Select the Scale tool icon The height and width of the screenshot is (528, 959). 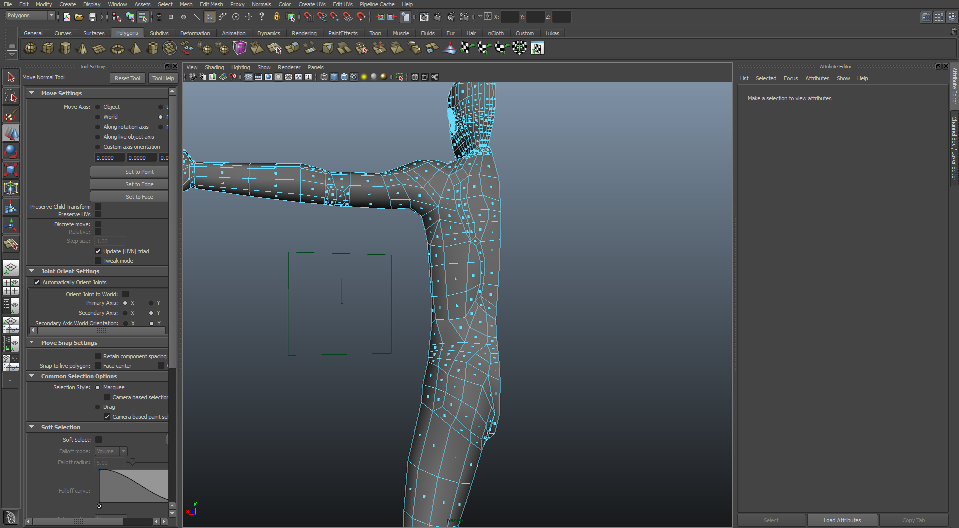click(x=11, y=169)
